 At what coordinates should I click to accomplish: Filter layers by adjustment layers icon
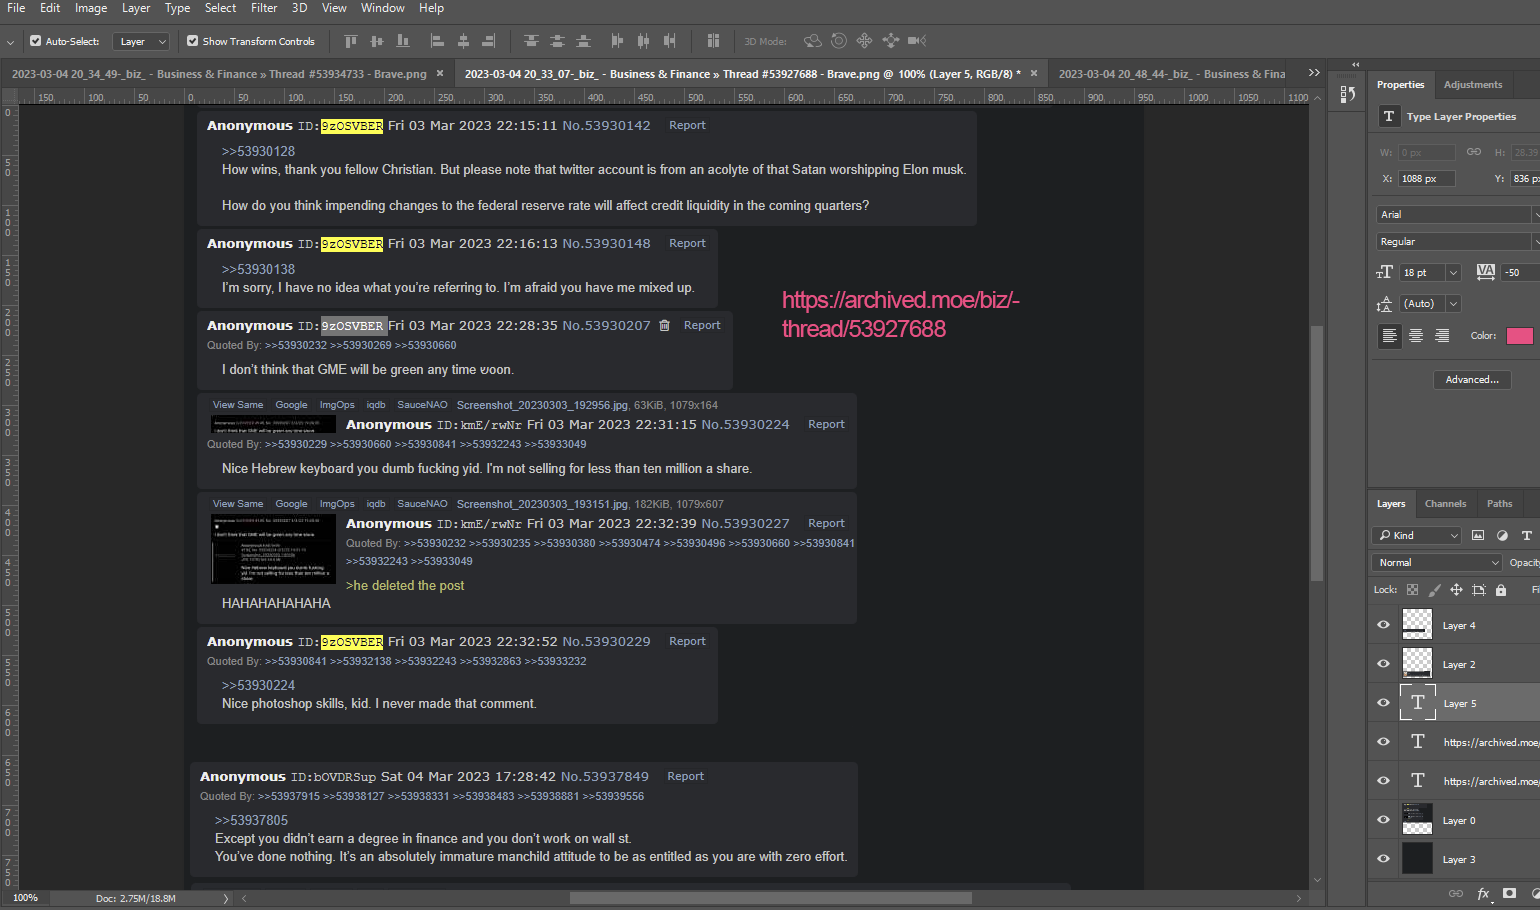click(1502, 536)
